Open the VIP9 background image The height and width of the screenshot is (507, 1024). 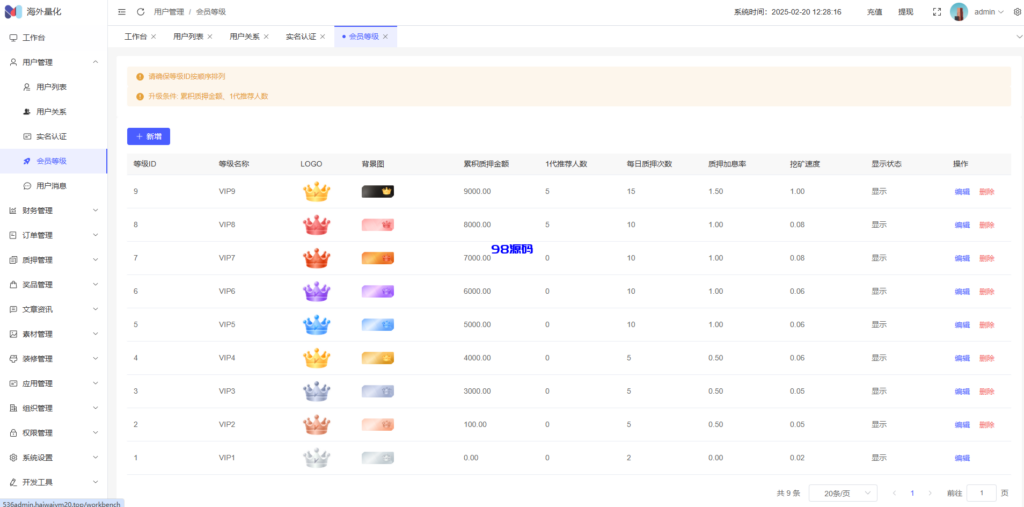[378, 191]
